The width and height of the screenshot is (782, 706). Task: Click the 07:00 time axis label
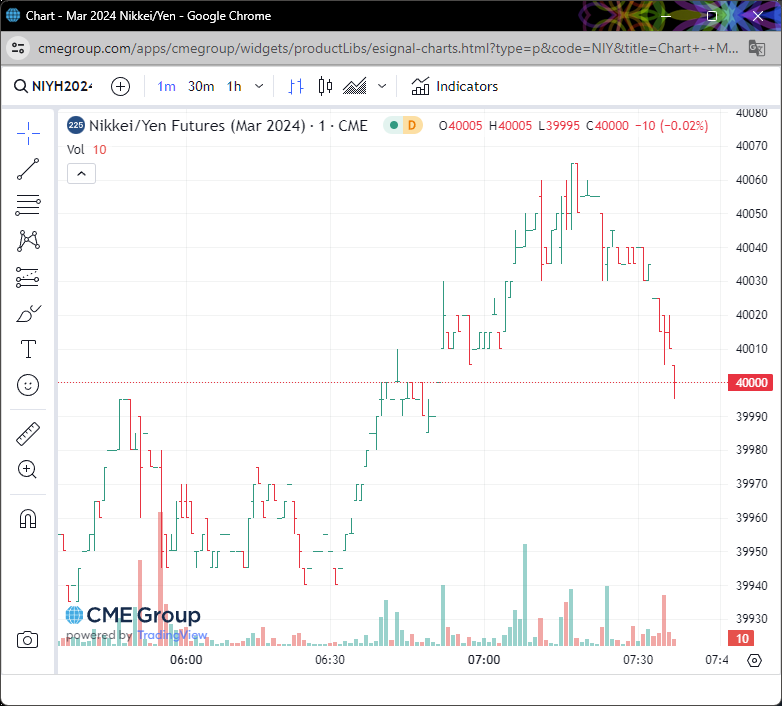coord(484,660)
